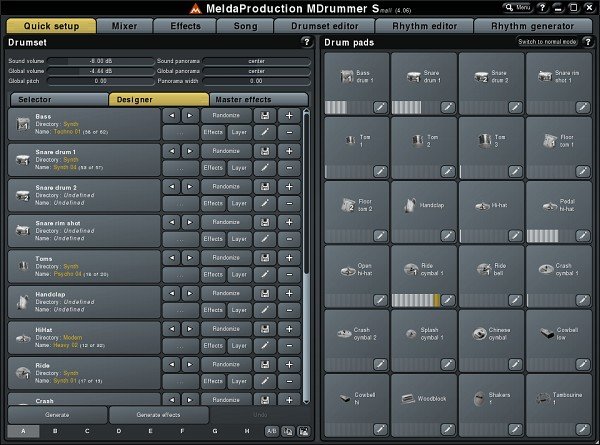
Task: Randomize the Bass sound
Action: (226, 116)
